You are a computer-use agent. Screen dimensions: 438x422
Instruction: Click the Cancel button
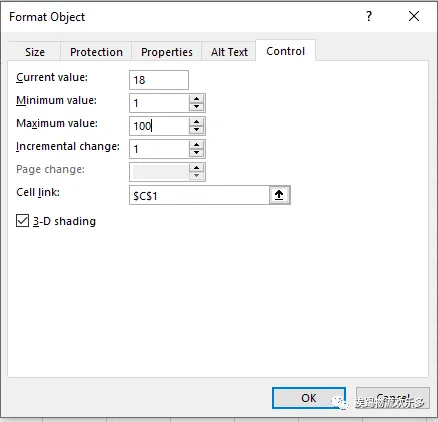click(393, 398)
